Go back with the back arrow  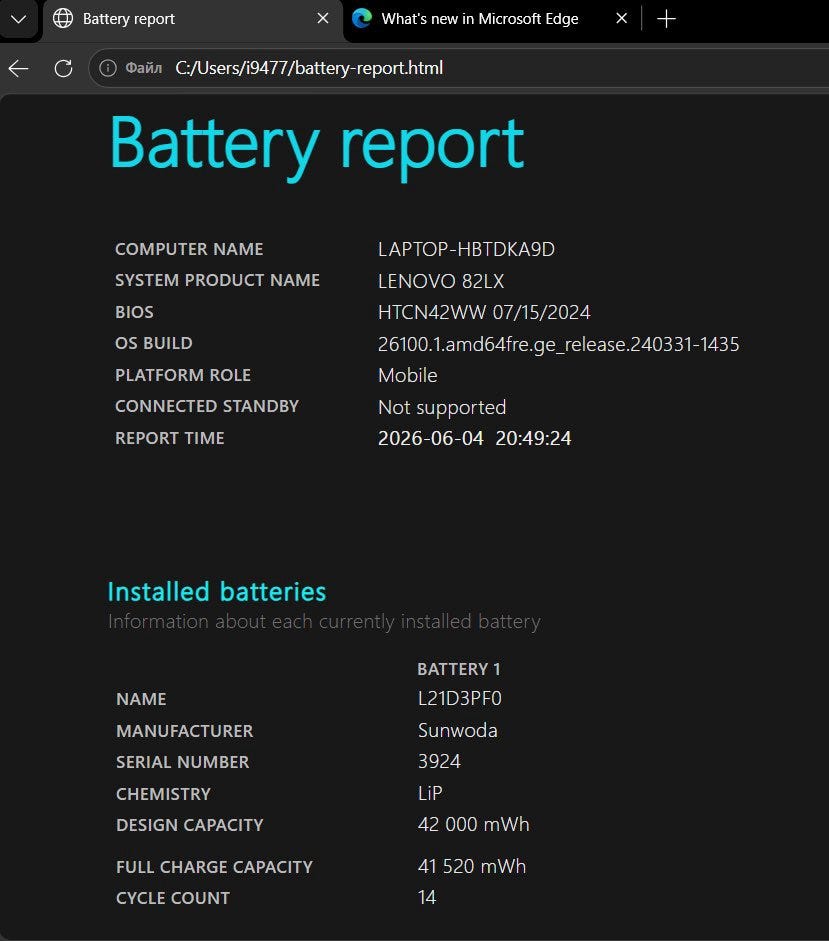coord(19,68)
